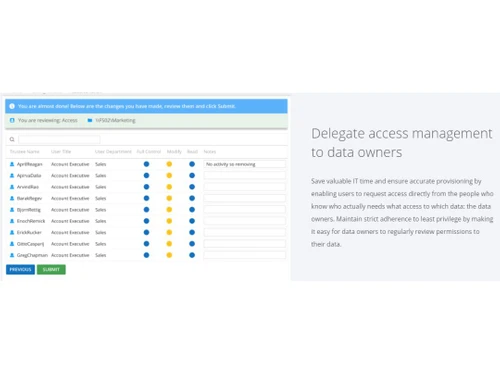Click the notes field for ApirvaDalla
Screen dimensions: 500x375
click(245, 175)
